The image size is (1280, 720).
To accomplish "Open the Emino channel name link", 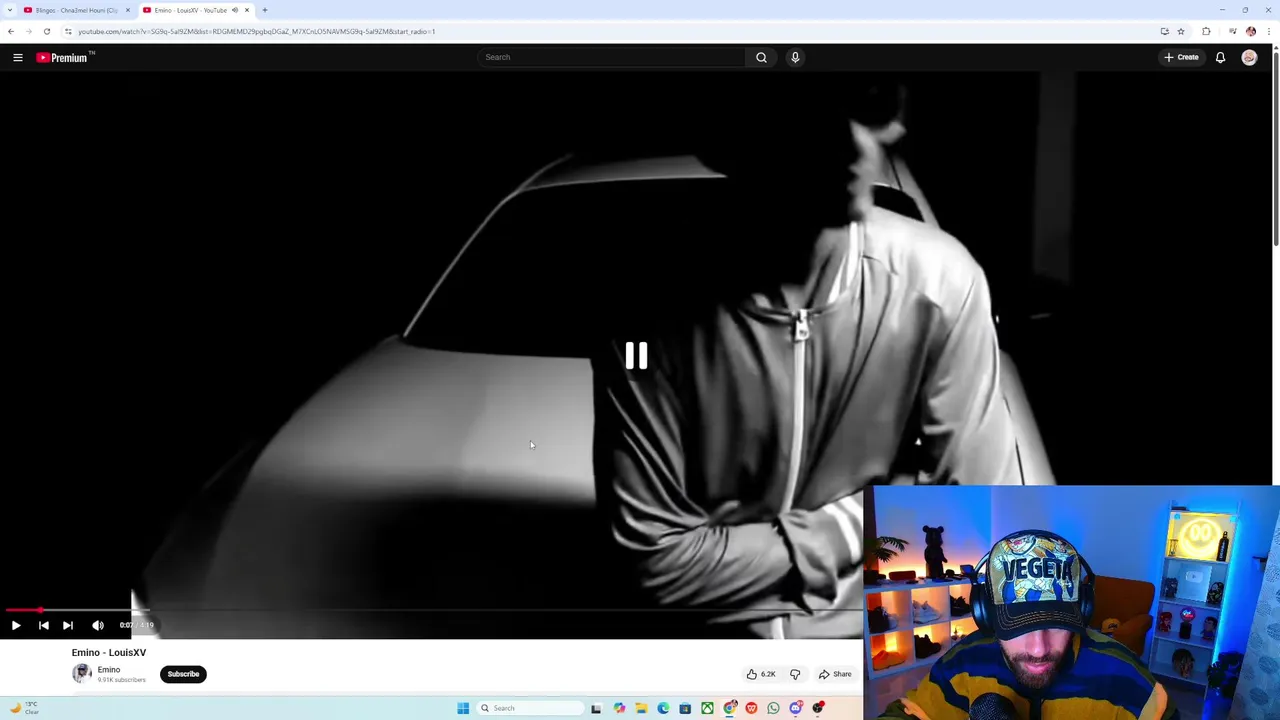I will pos(109,669).
